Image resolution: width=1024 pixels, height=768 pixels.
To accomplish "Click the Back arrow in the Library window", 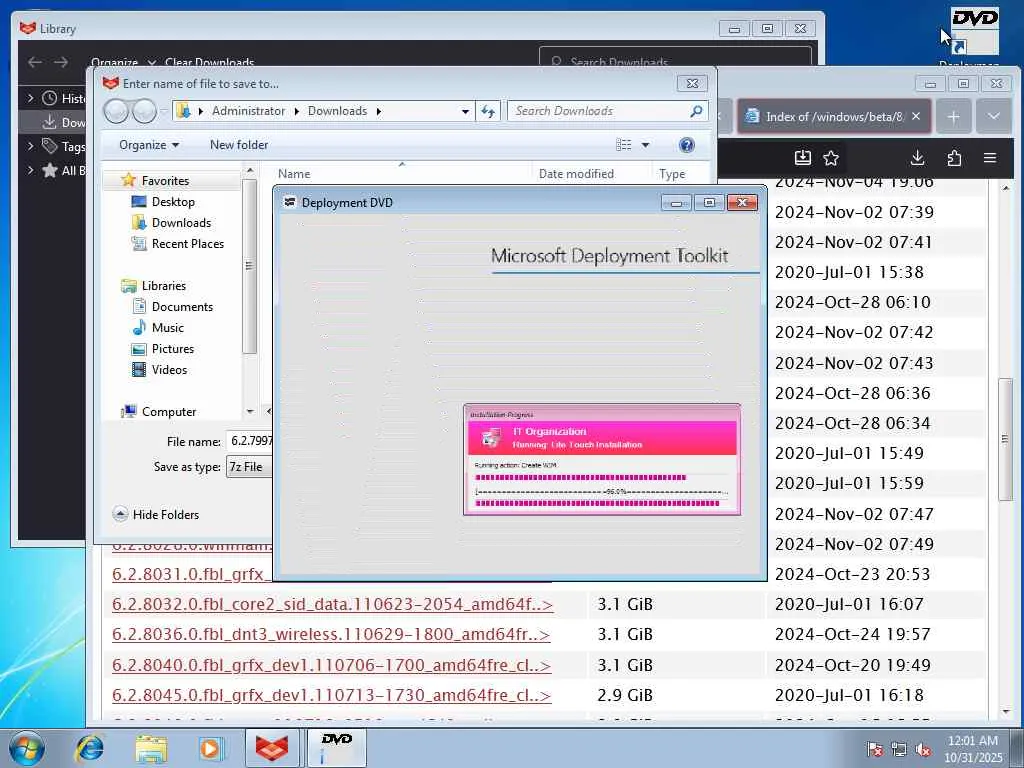I will (35, 62).
